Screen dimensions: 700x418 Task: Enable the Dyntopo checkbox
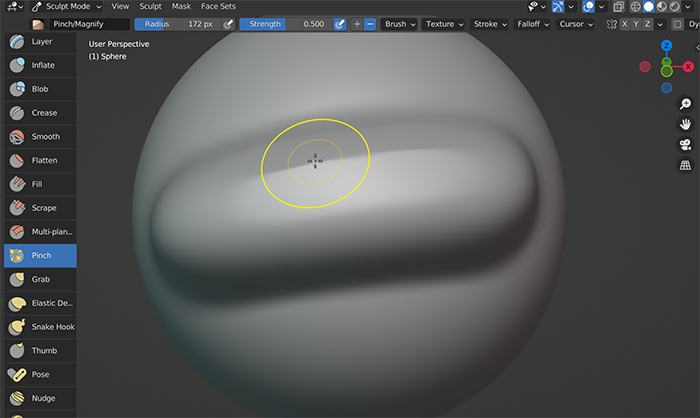678,24
